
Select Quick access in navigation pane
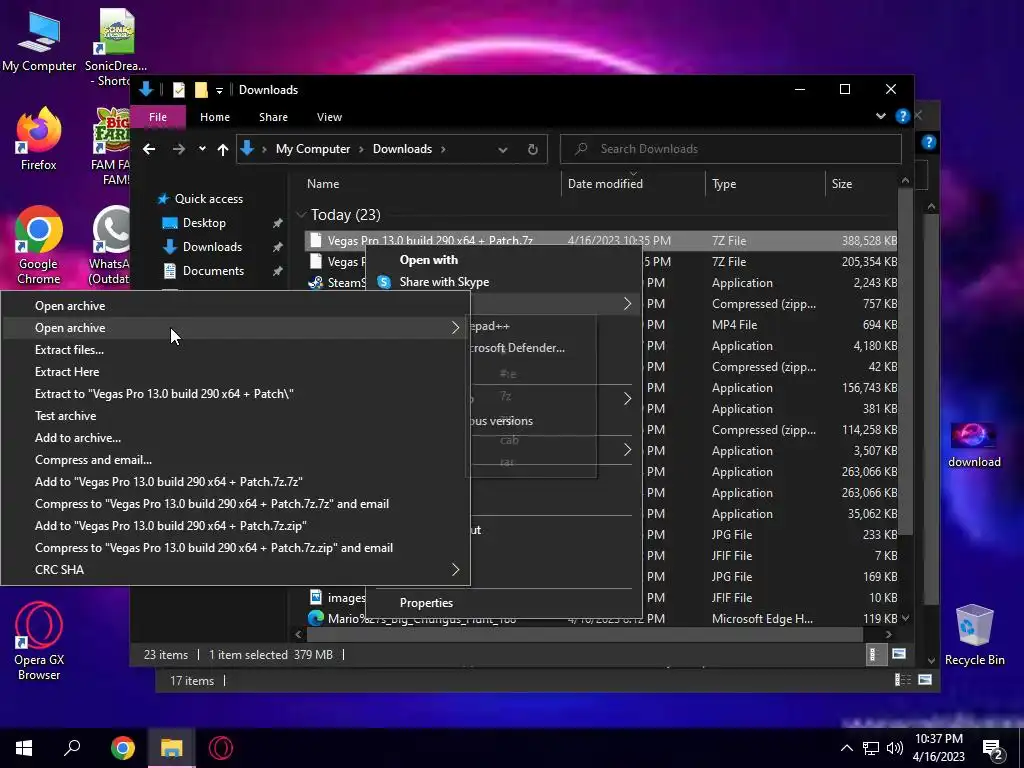point(200,199)
